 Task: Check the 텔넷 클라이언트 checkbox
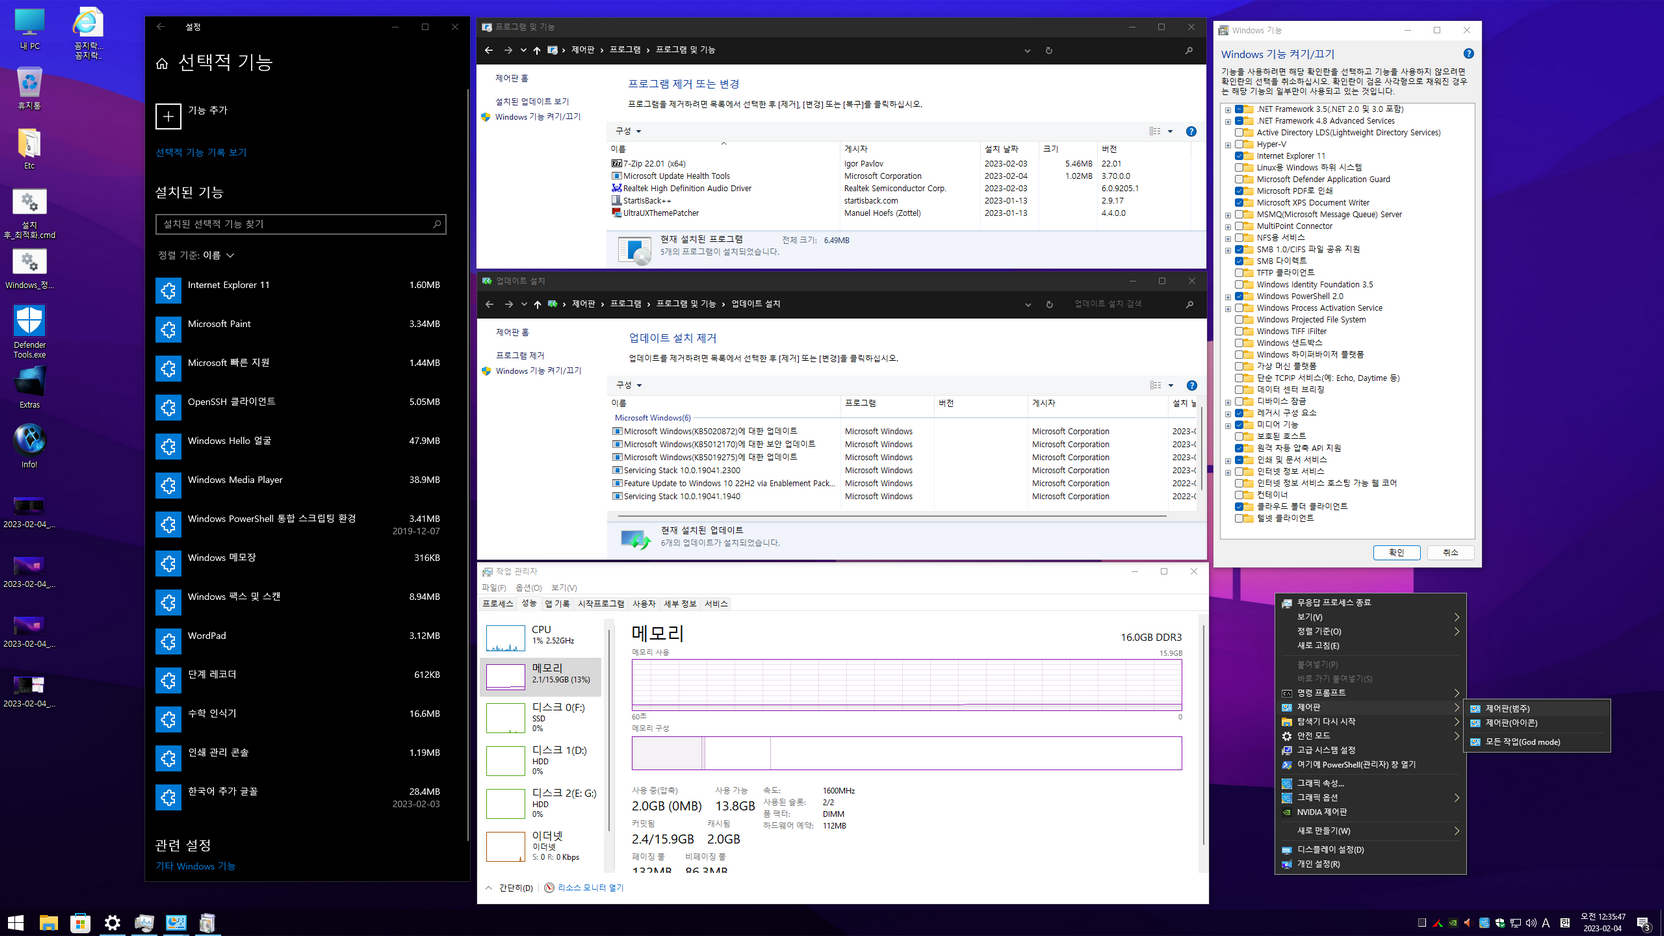click(1239, 518)
